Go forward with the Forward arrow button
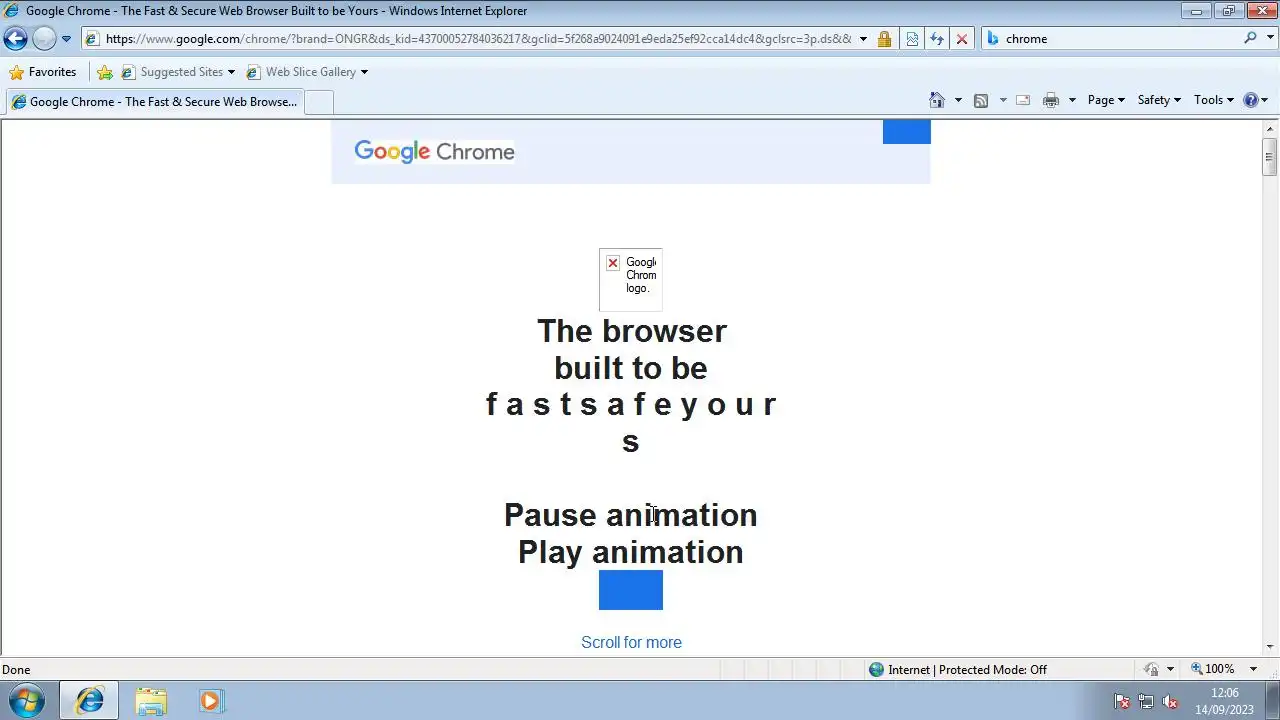The width and height of the screenshot is (1280, 720). point(44,39)
